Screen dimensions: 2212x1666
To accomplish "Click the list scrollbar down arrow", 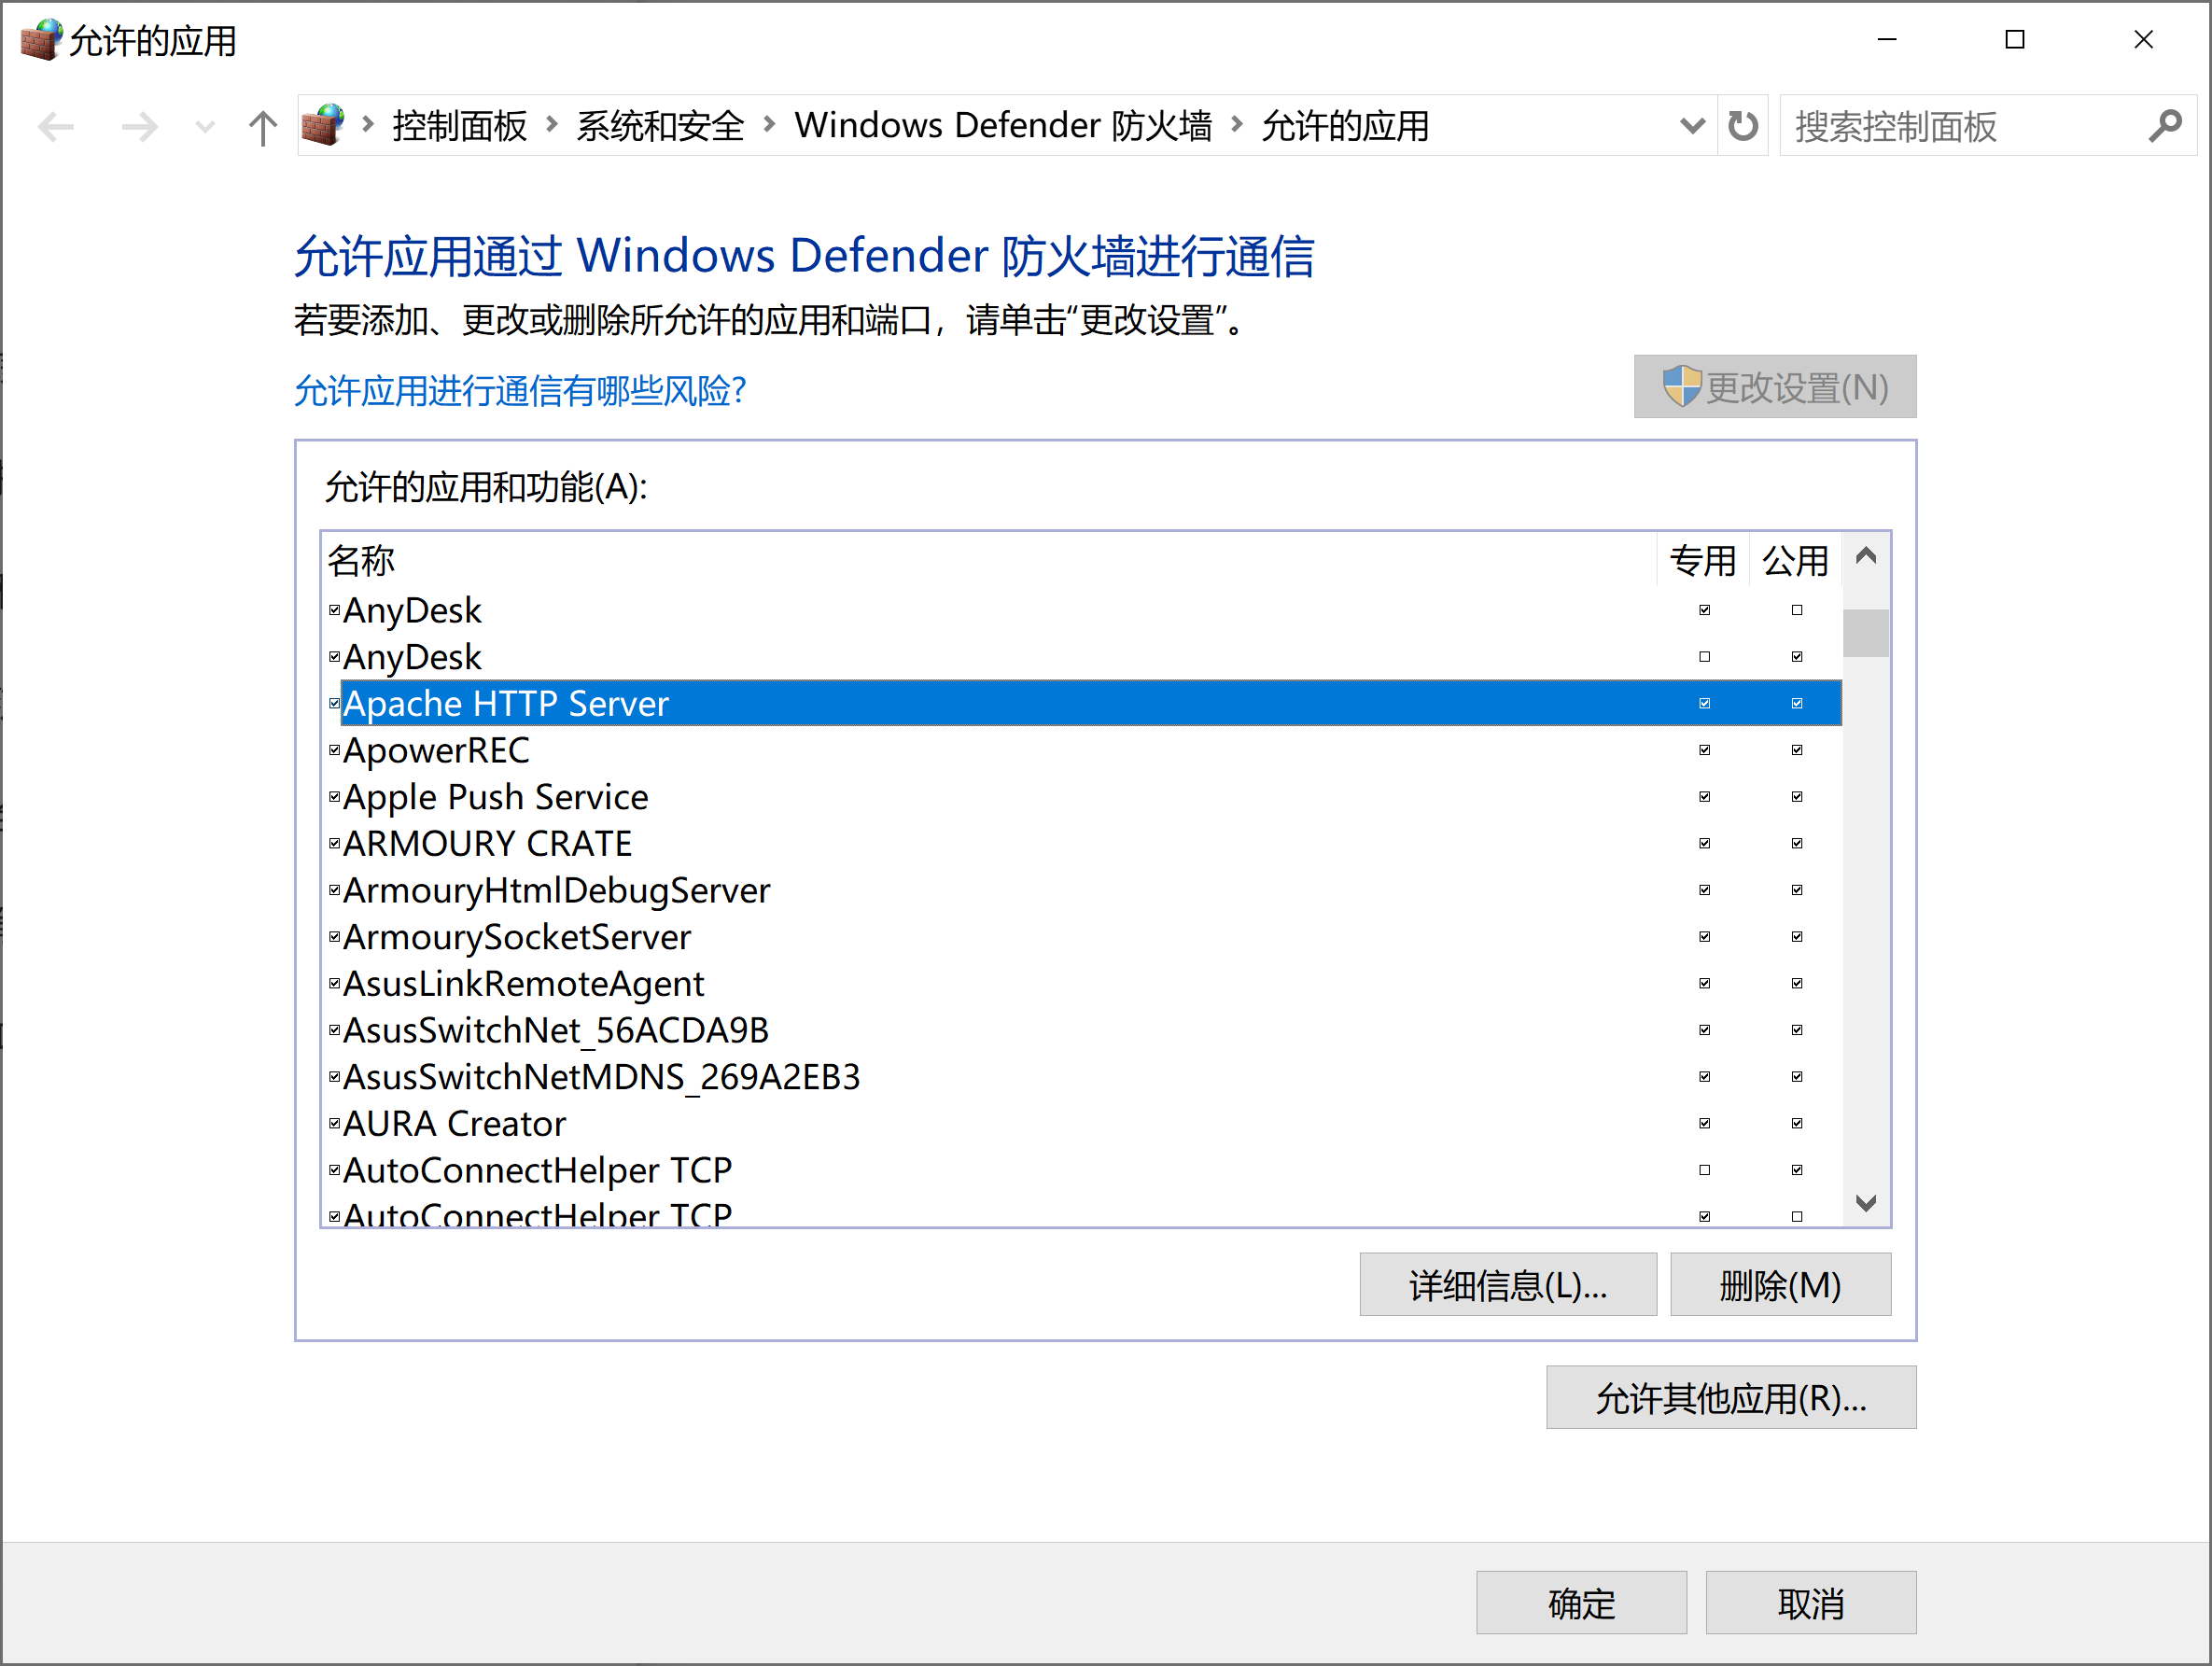I will point(1865,1203).
